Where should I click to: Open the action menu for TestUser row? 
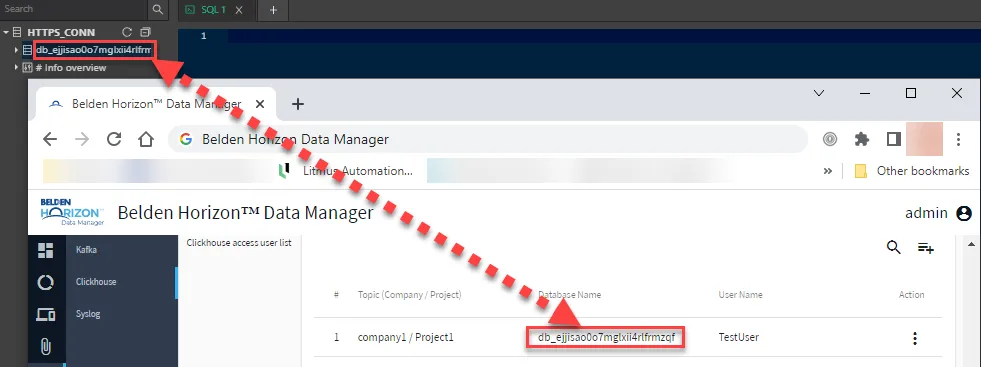click(915, 338)
